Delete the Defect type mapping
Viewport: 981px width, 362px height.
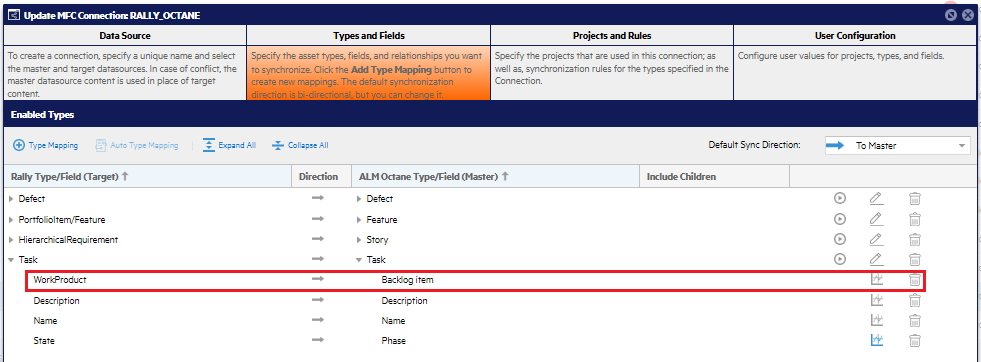[915, 199]
